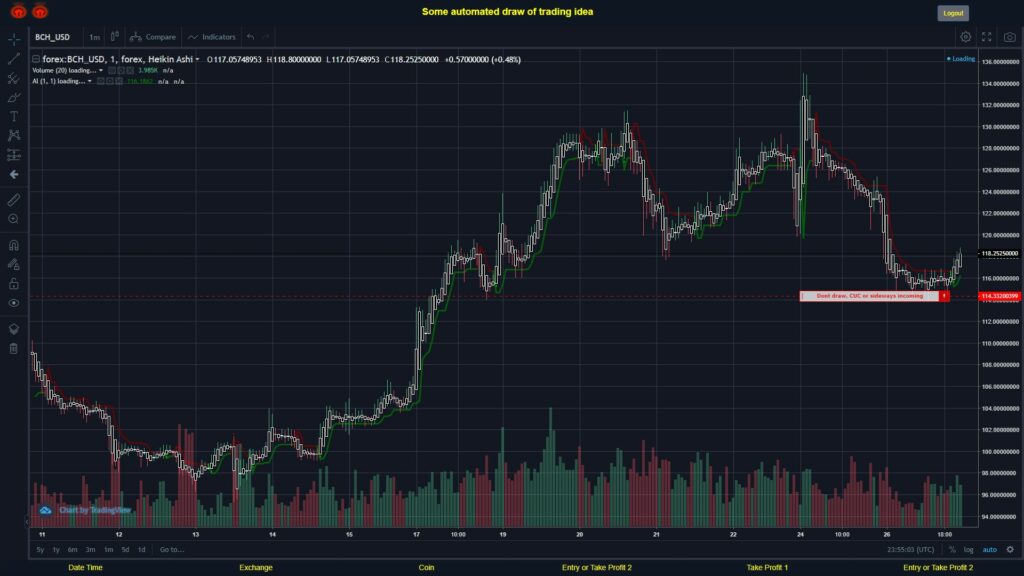Screen dimensions: 1024x576
Task: Click the closing price C118.25250000 value
Action: pyautogui.click(x=411, y=59)
